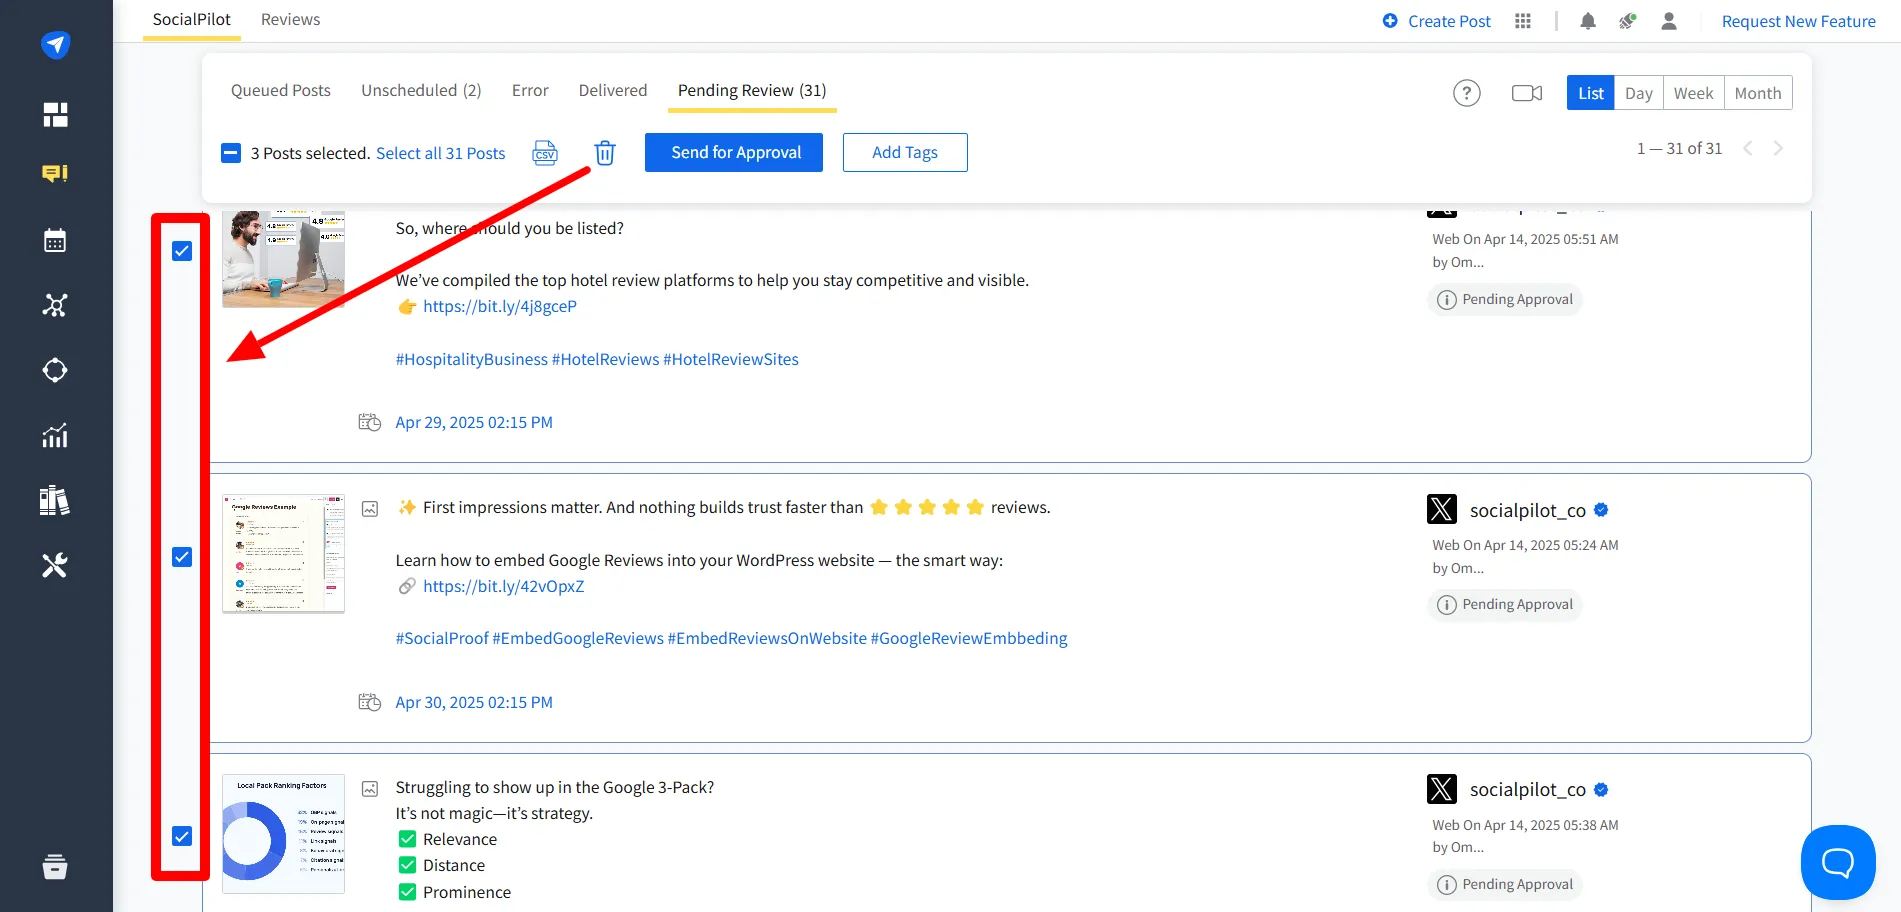Image resolution: width=1901 pixels, height=912 pixels.
Task: Uncheck the hotel review platforms post
Action: [x=182, y=251]
